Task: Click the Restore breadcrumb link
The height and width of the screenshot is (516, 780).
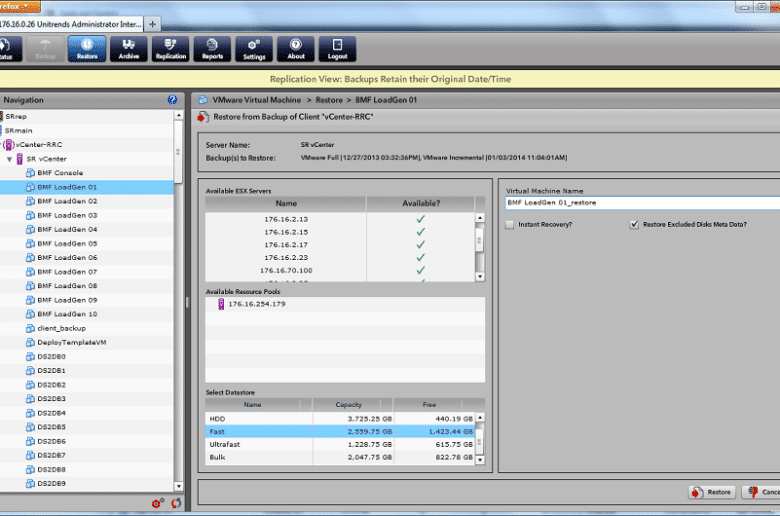Action: [x=329, y=100]
